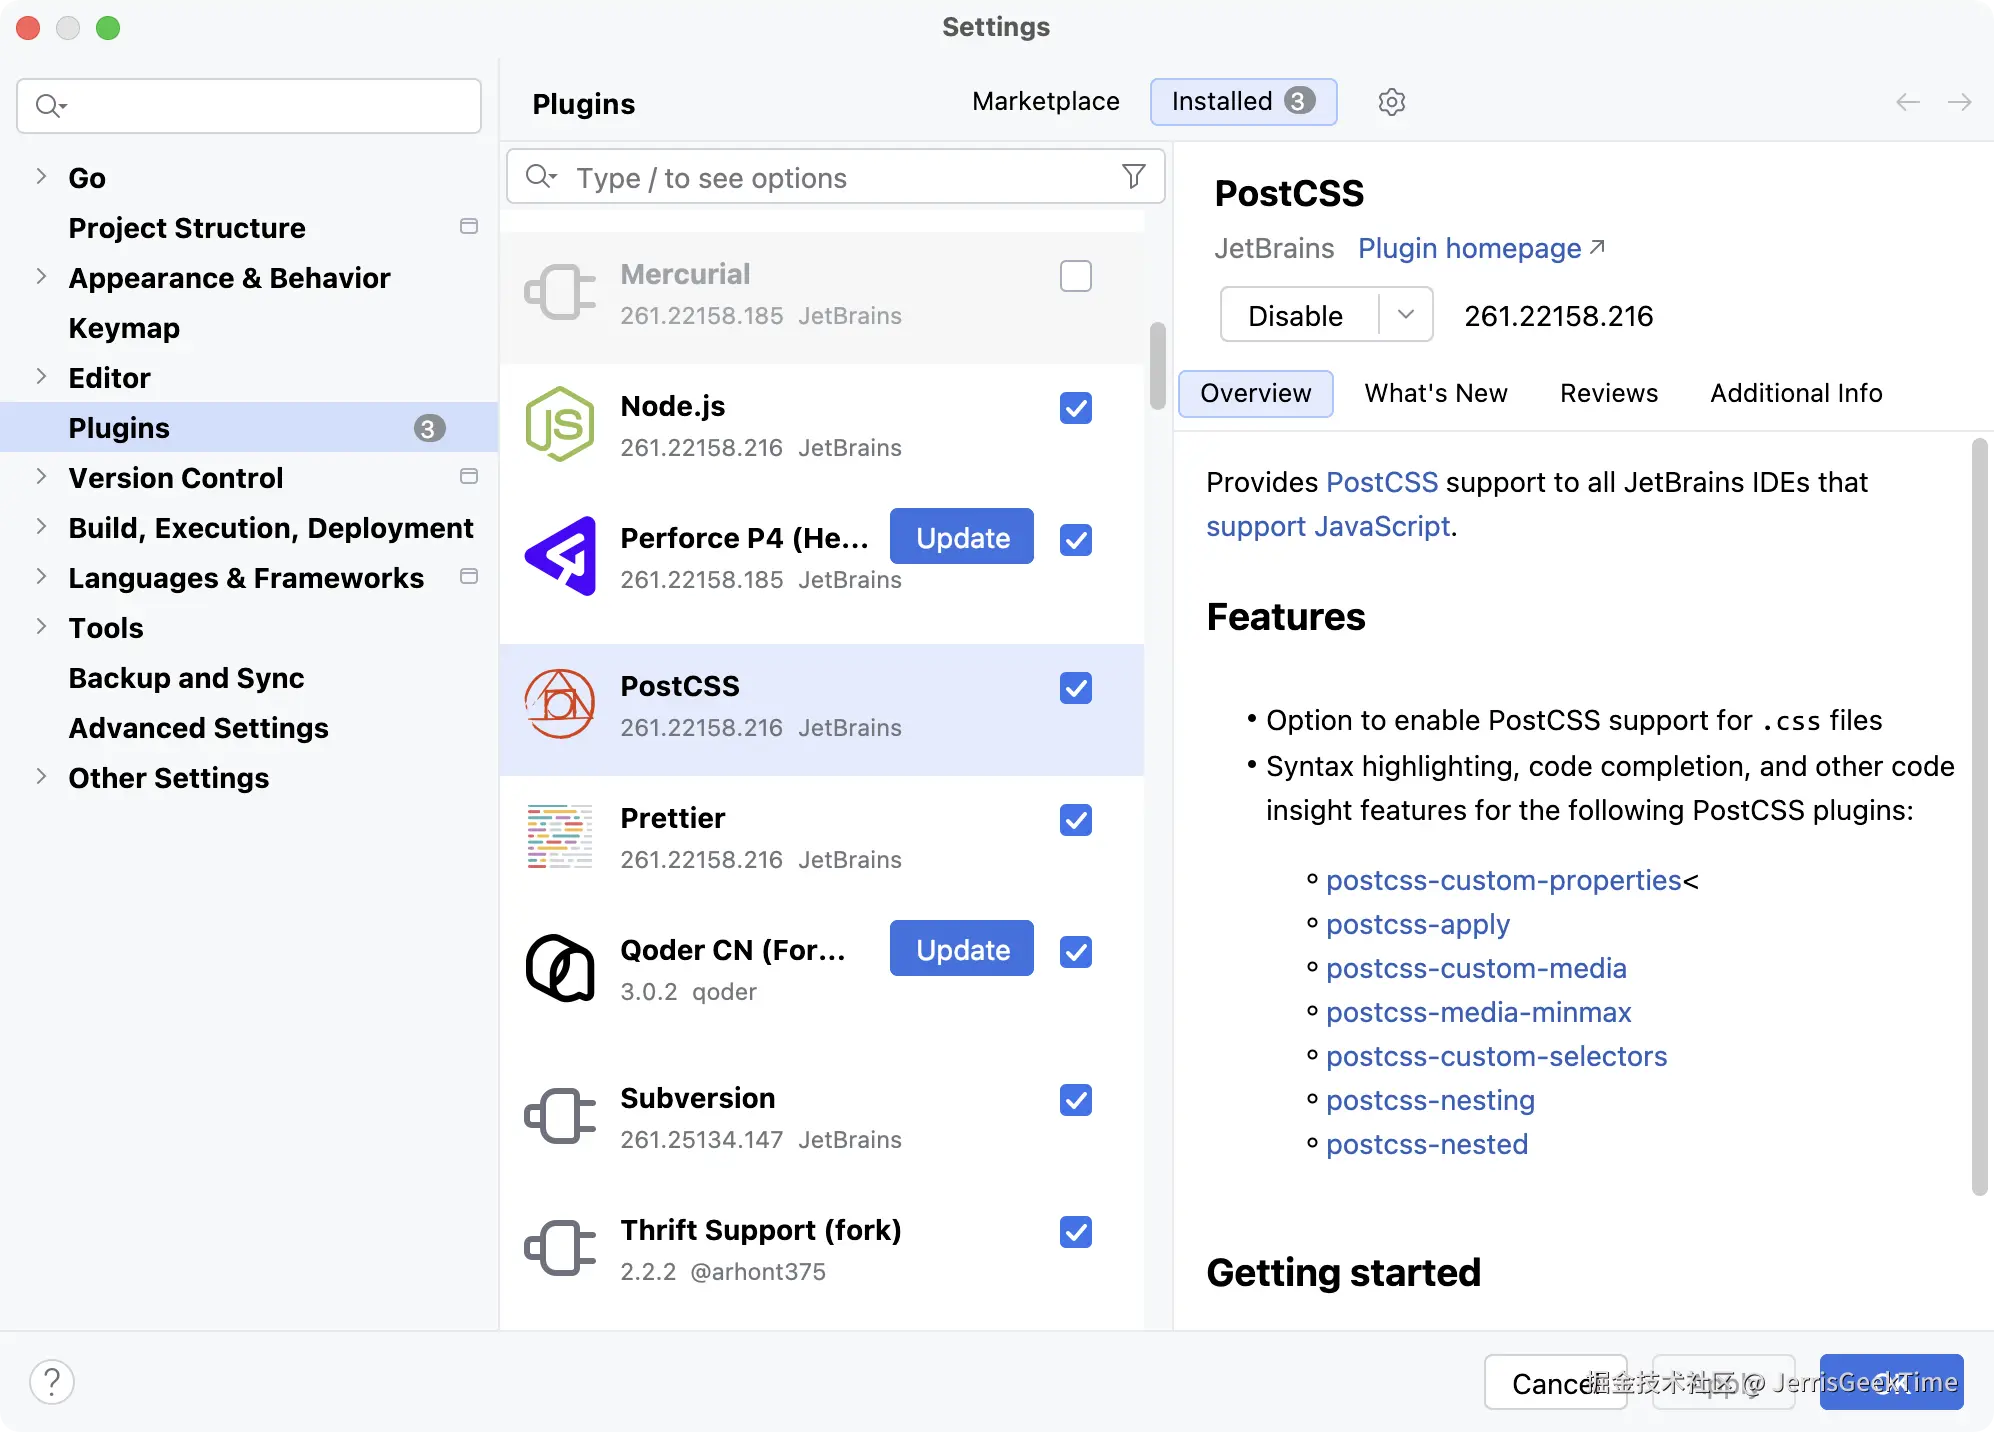This screenshot has width=1994, height=1432.
Task: Click the Qoder CN plugin logo
Action: [560, 968]
